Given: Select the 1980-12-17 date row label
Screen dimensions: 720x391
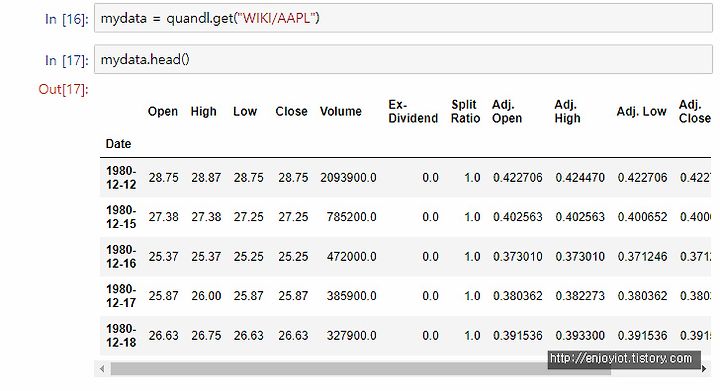Looking at the screenshot, I should click(x=121, y=296).
